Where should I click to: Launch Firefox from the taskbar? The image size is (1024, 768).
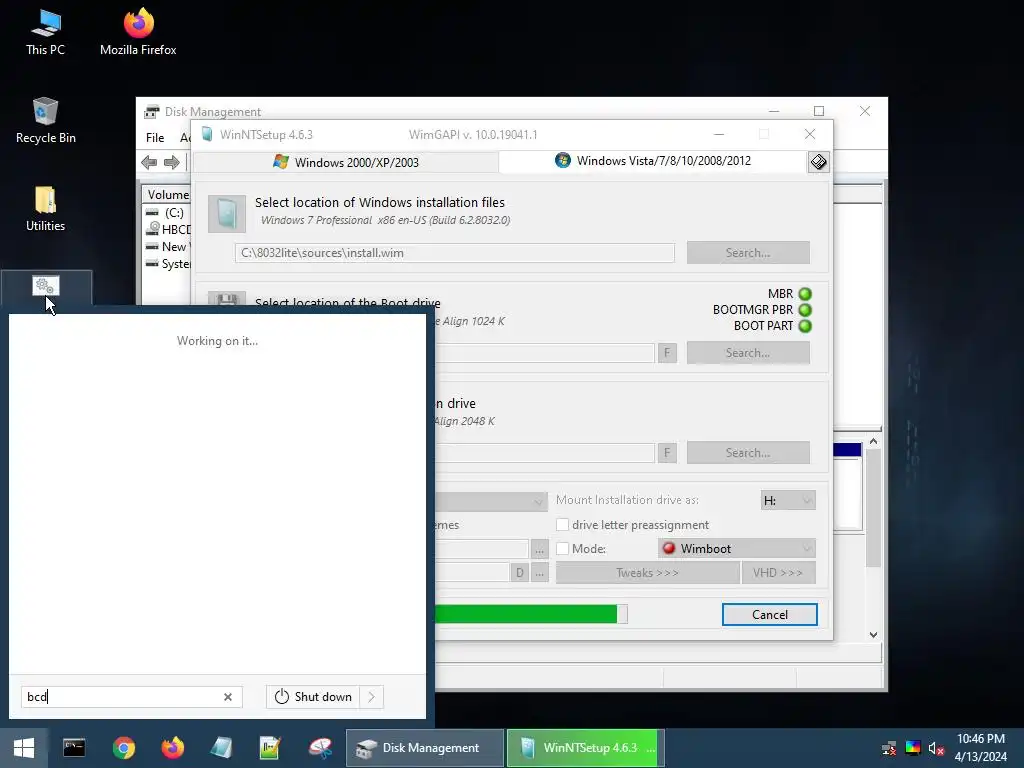[172, 748]
